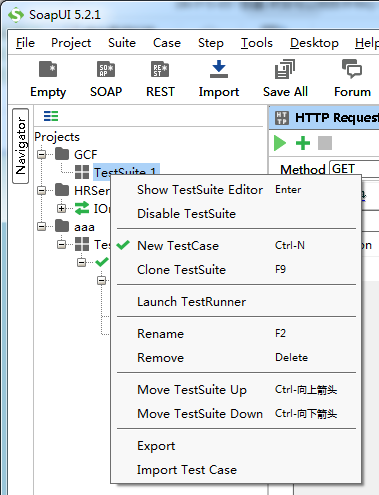Open the Help menu

[x=367, y=43]
